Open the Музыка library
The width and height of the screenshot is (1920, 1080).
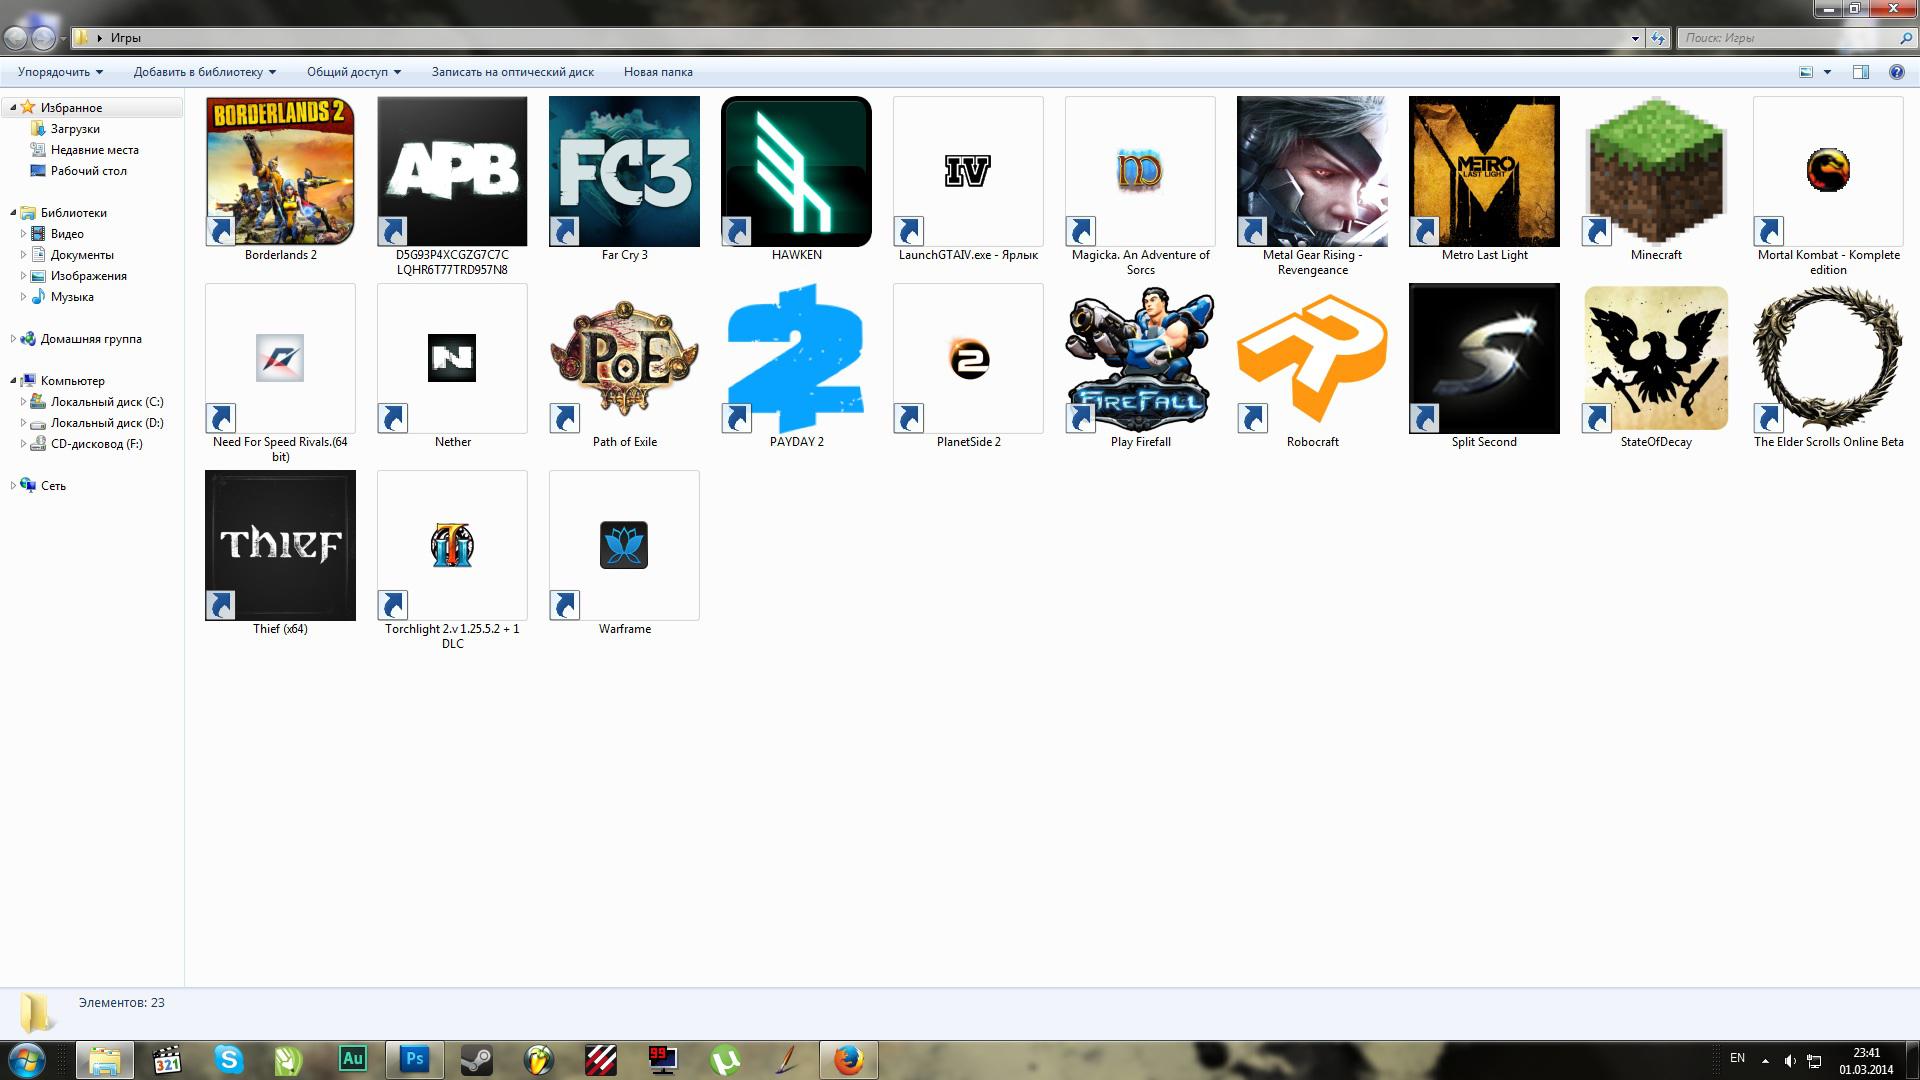point(72,297)
